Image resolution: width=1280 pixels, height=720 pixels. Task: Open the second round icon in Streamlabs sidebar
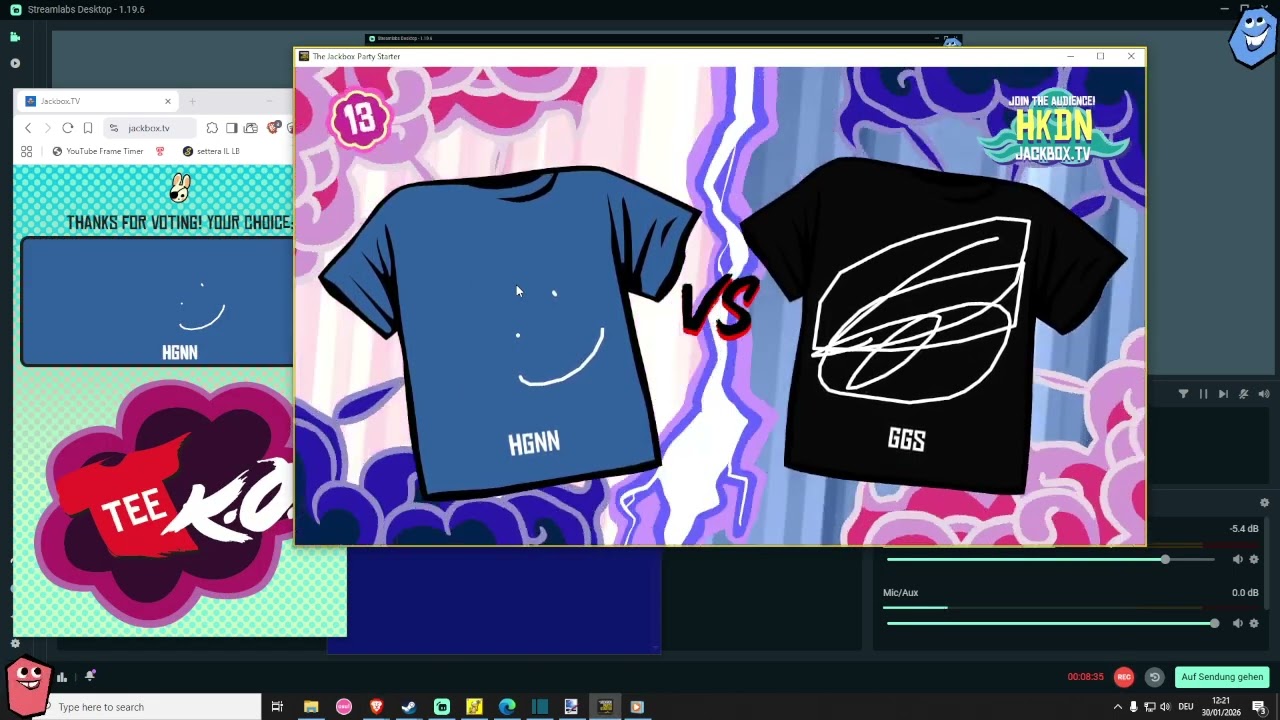pos(15,63)
